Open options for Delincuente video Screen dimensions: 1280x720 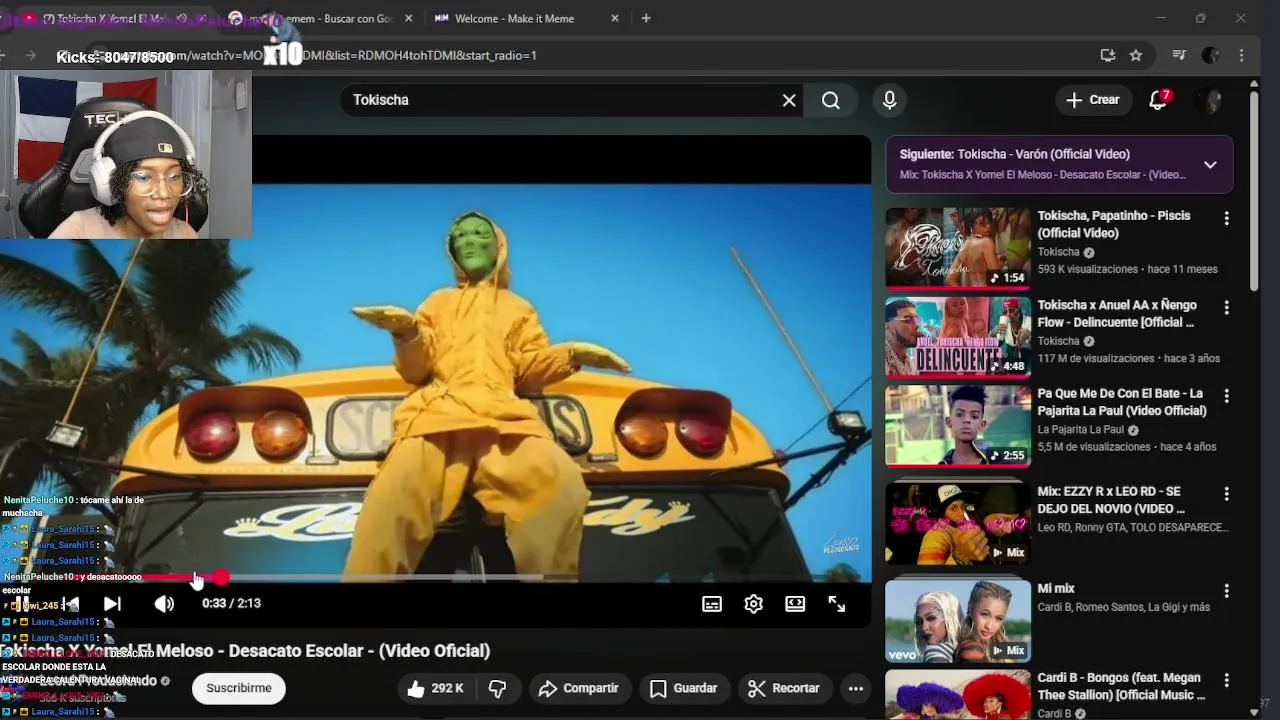[1226, 307]
